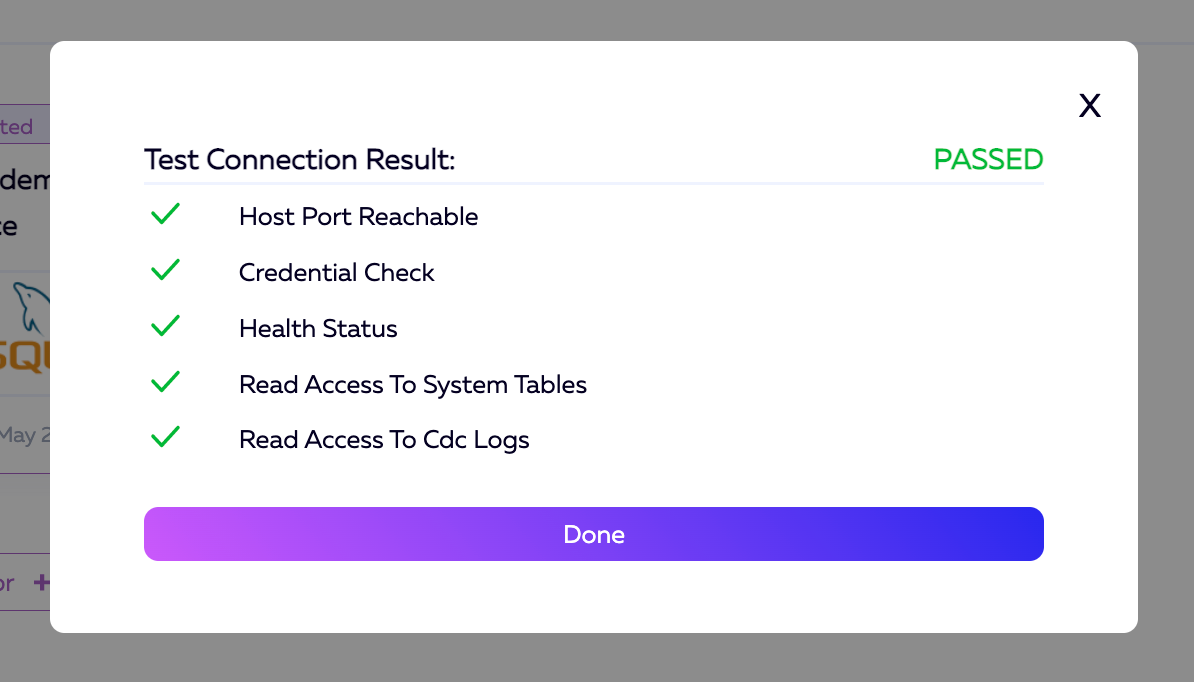Click the partially hidden purple status tag
The height and width of the screenshot is (682, 1194).
click(18, 127)
